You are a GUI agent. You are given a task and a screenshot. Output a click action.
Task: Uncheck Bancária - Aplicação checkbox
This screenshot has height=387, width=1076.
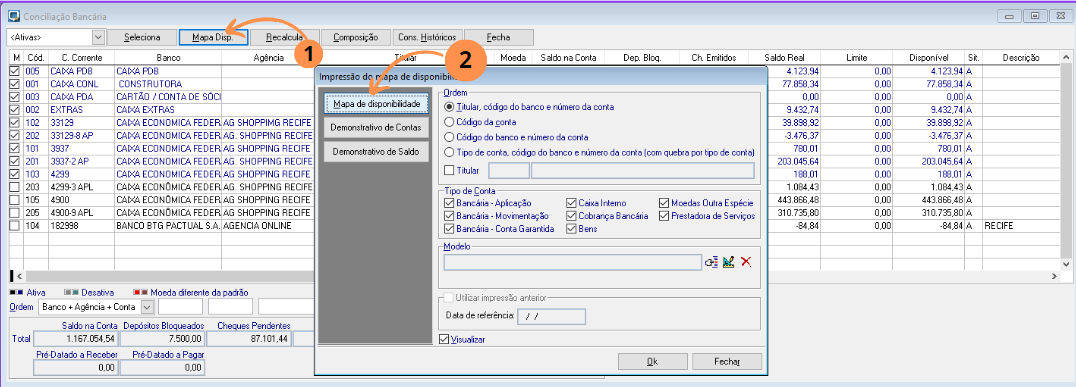pyautogui.click(x=449, y=203)
